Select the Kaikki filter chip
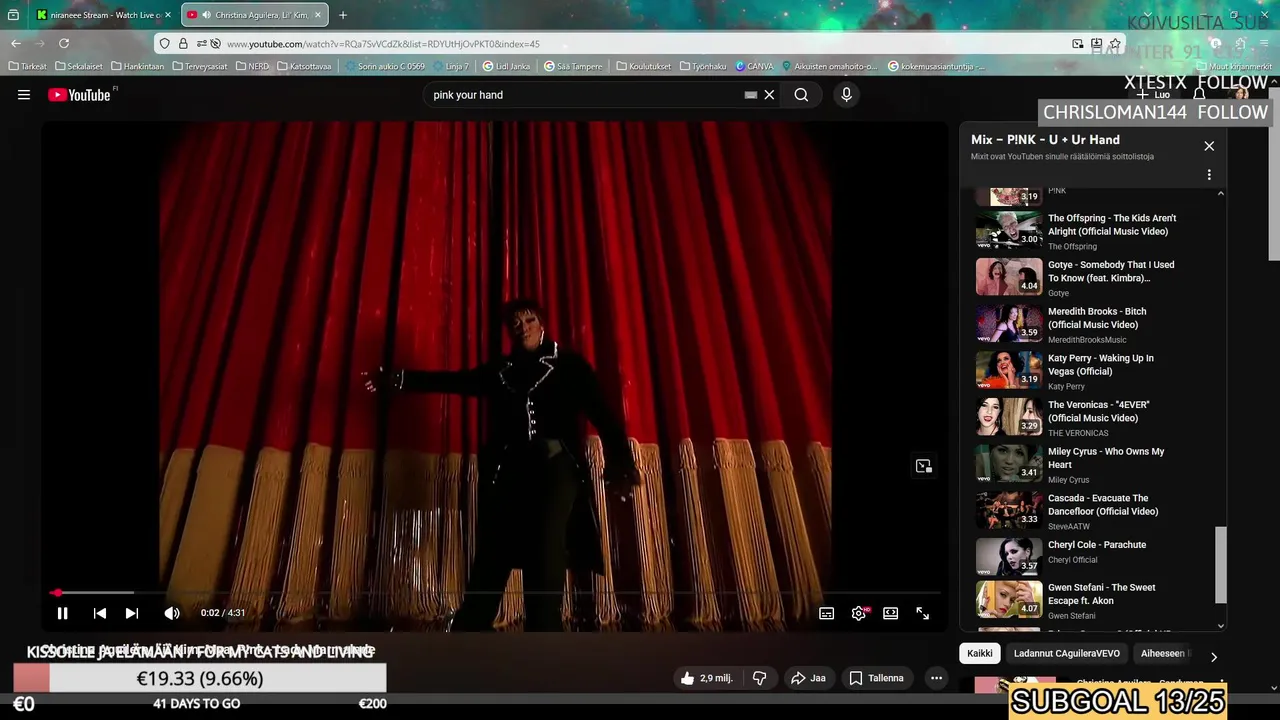 980,654
